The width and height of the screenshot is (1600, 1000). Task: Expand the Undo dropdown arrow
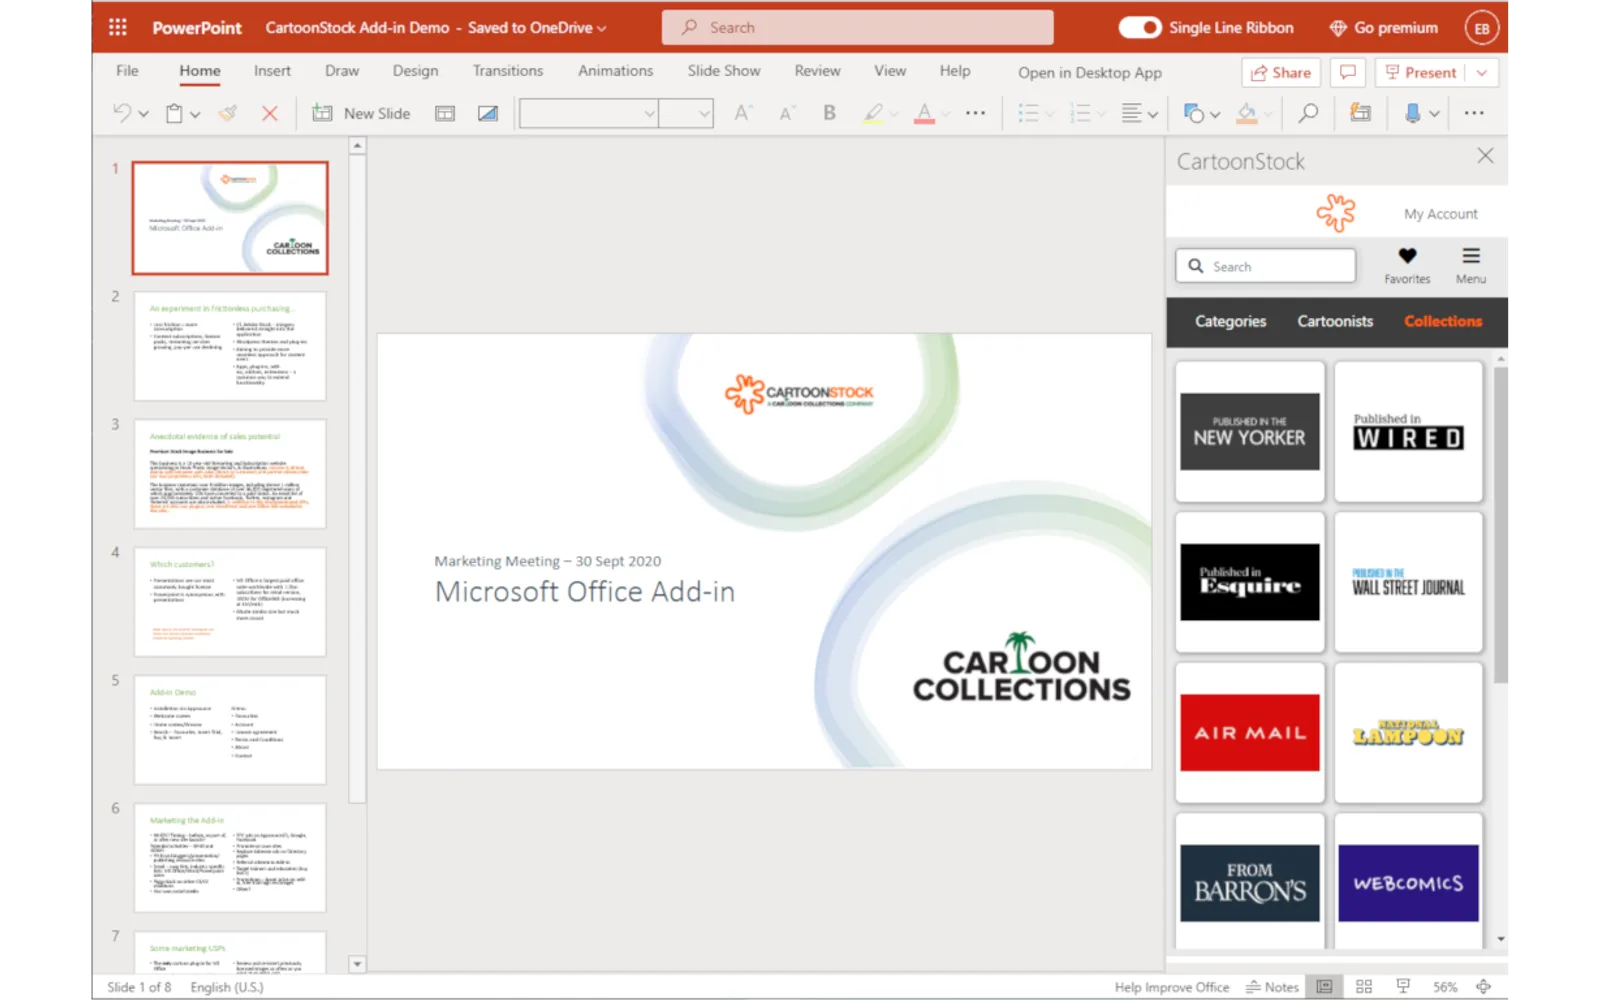(144, 114)
